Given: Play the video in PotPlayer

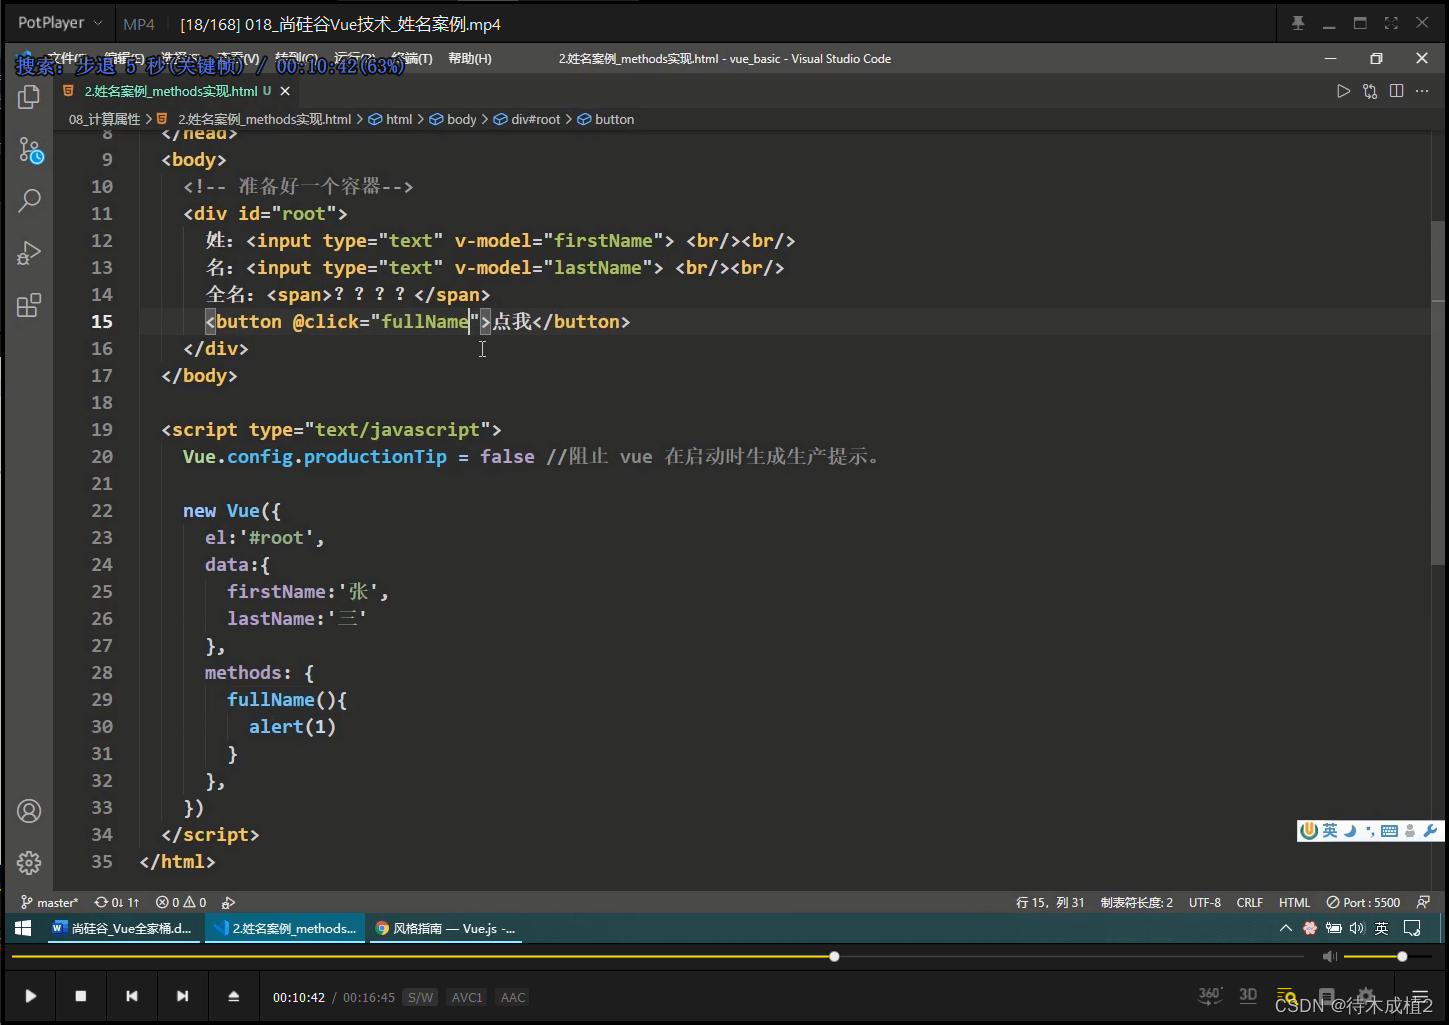Looking at the screenshot, I should click(30, 996).
